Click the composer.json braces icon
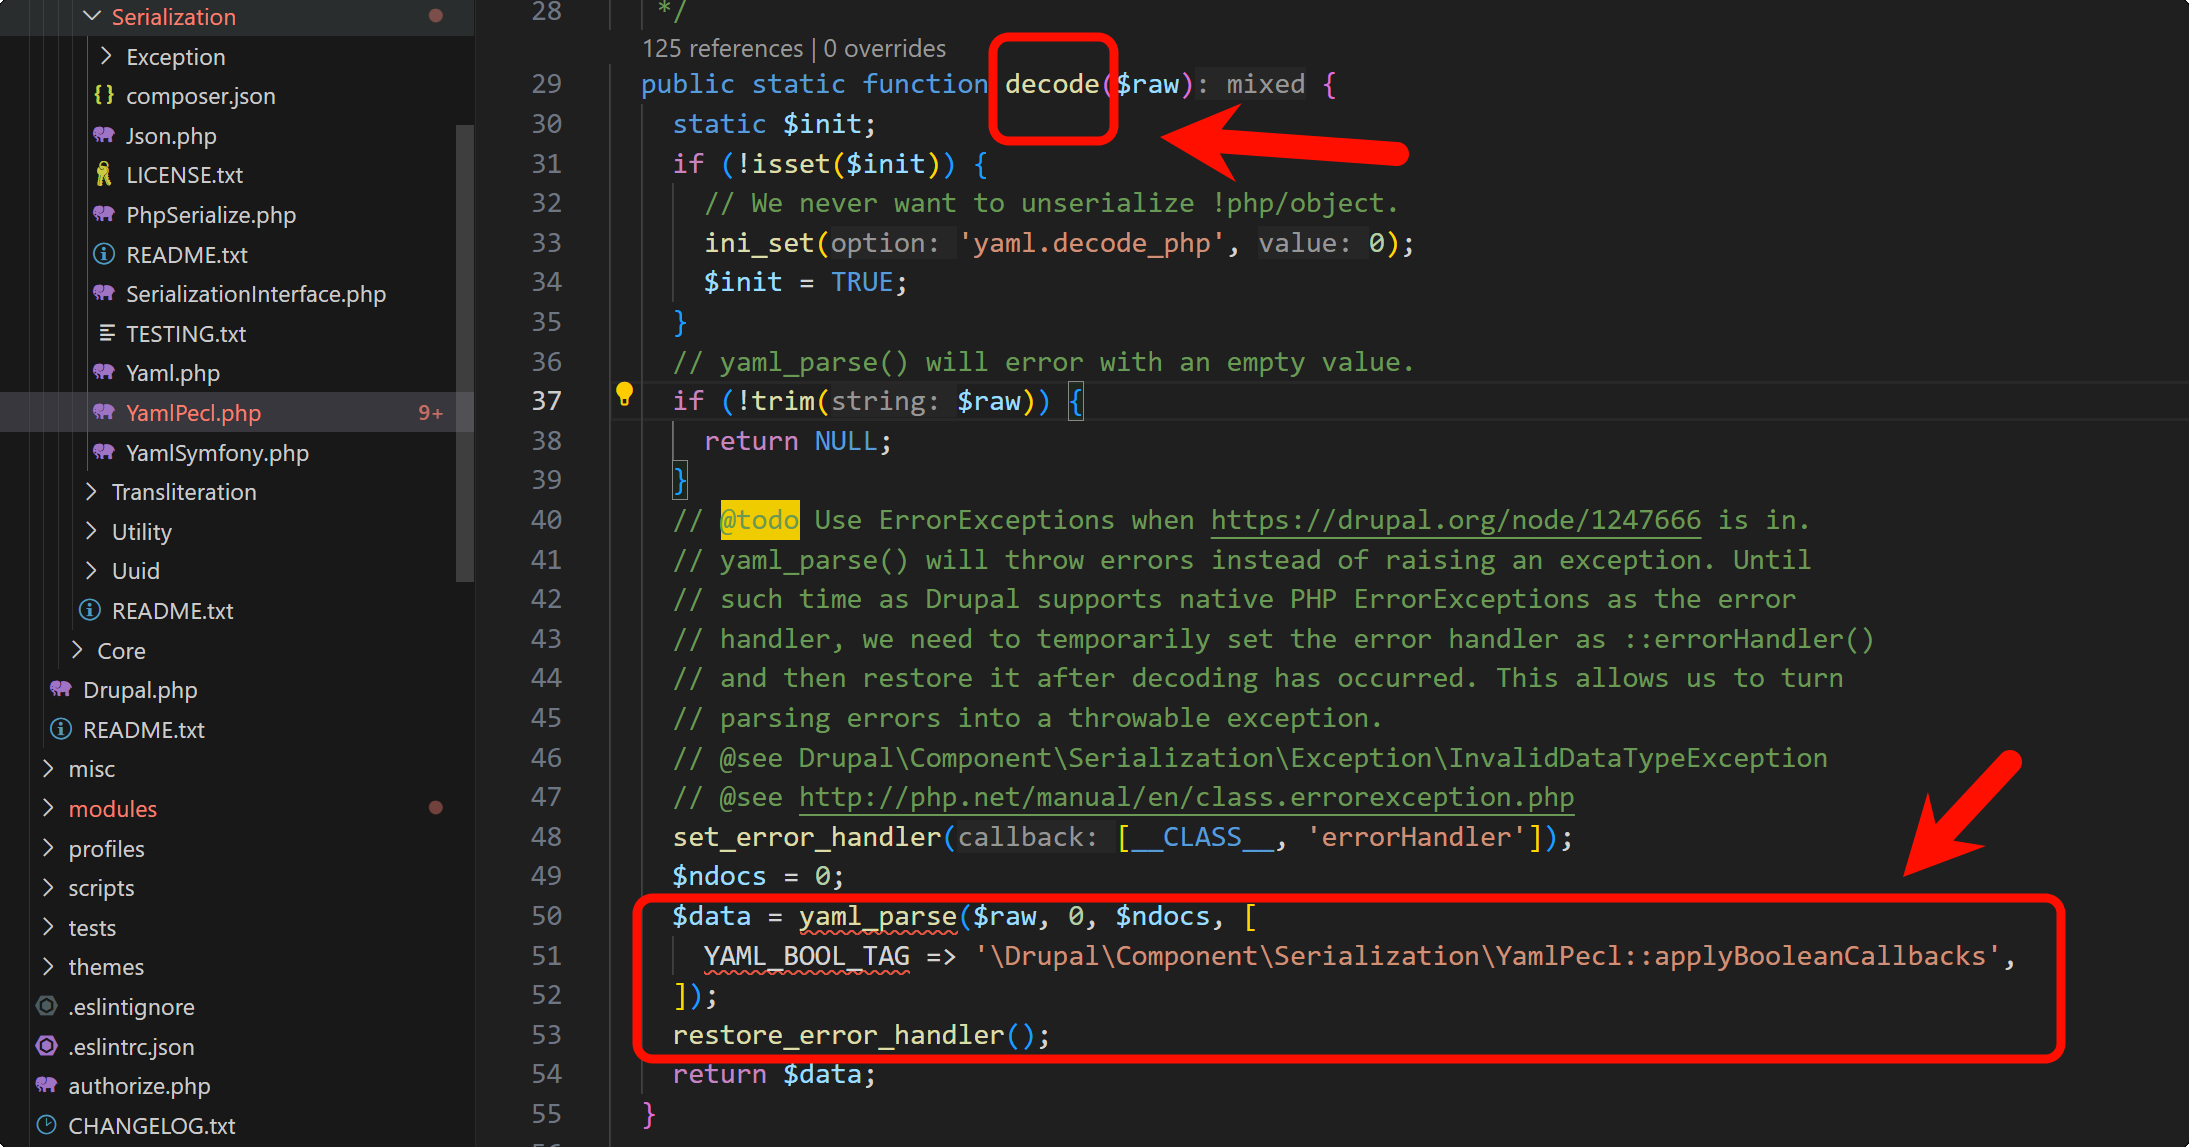Image resolution: width=2189 pixels, height=1147 pixels. [x=104, y=95]
